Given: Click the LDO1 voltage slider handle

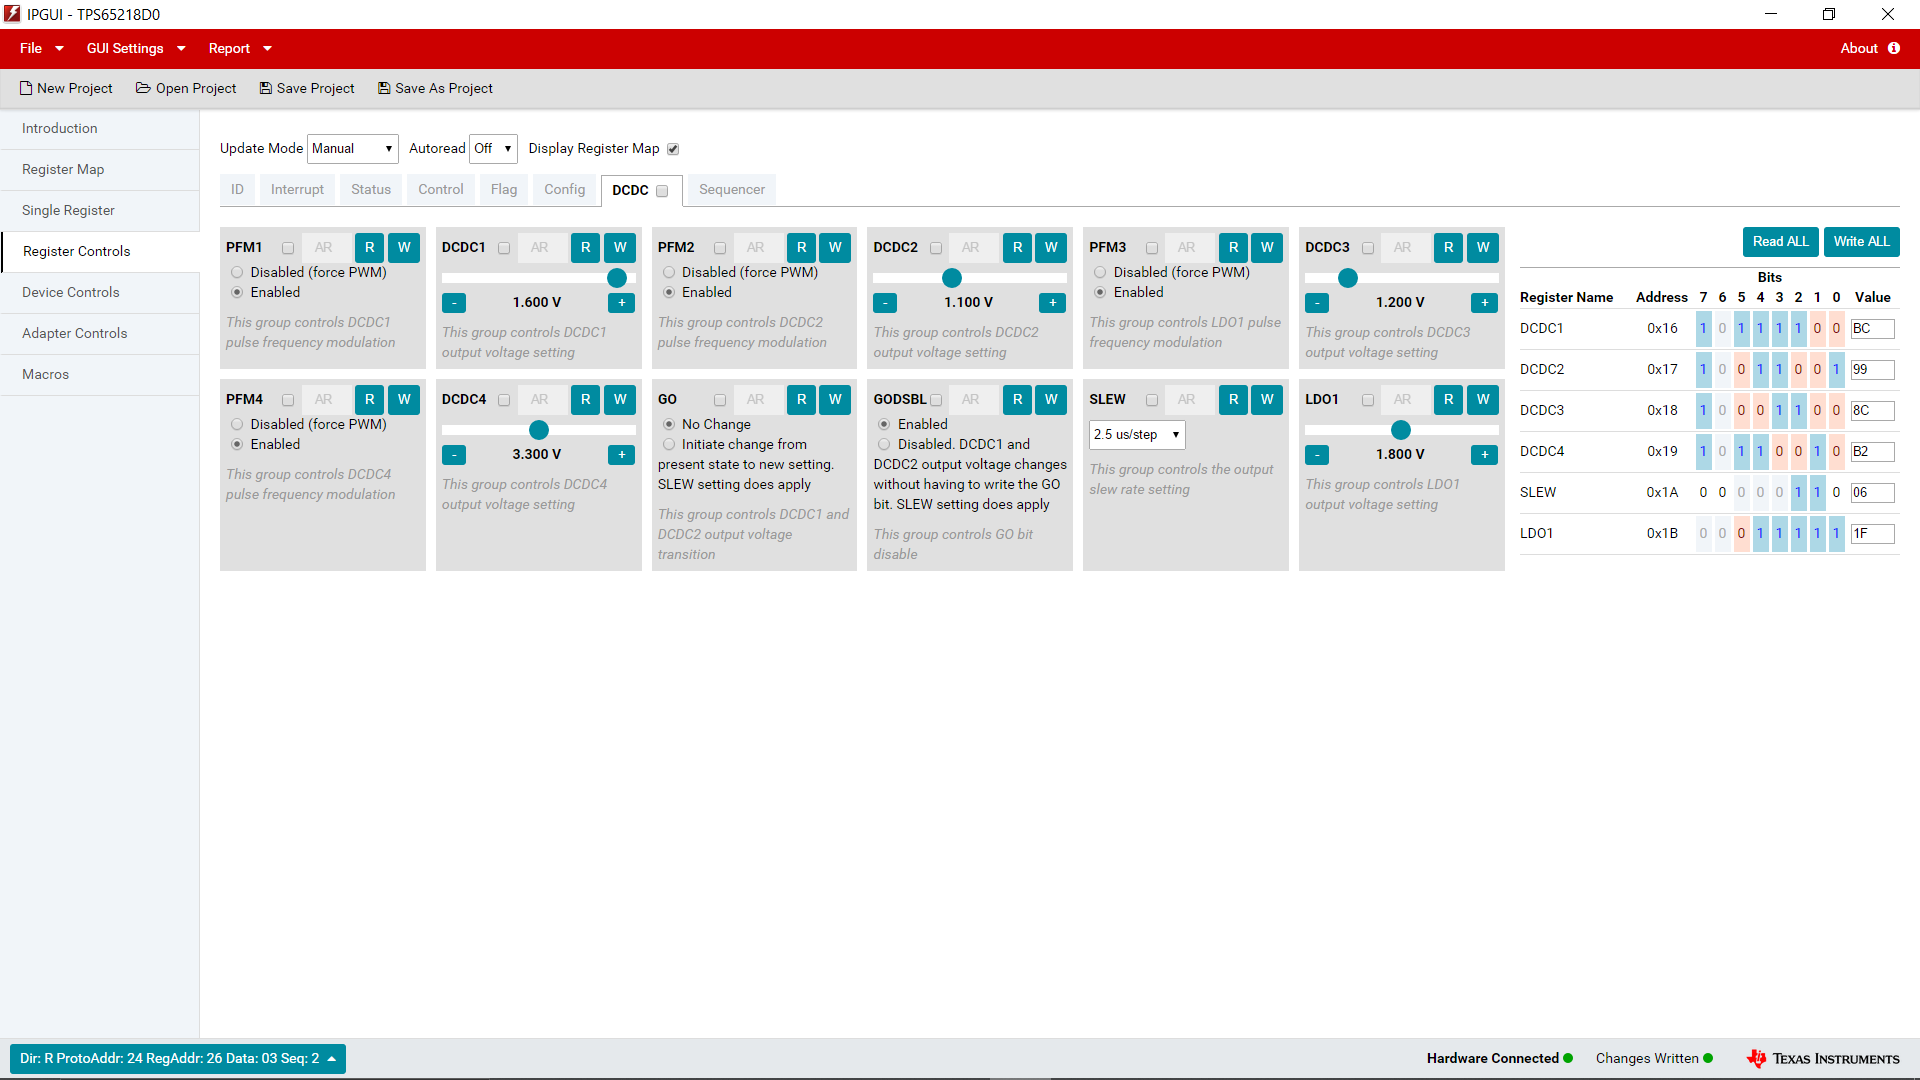Looking at the screenshot, I should 1401,430.
